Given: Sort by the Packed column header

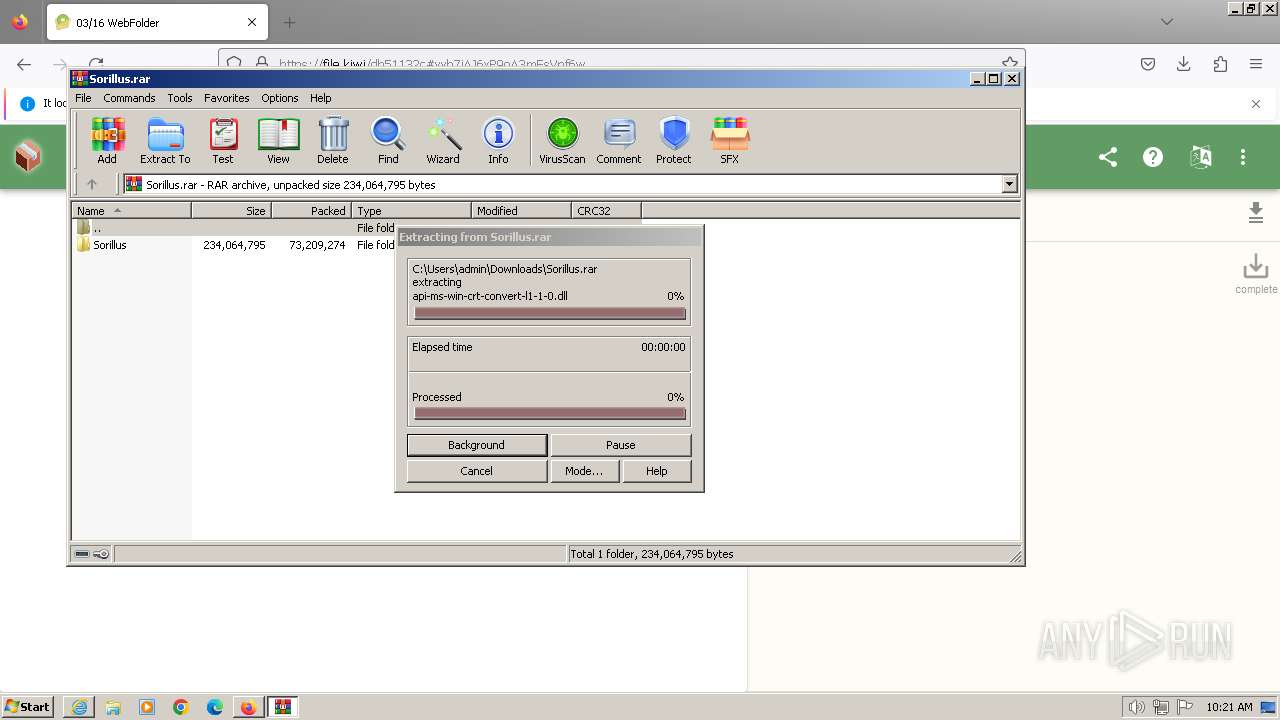Looking at the screenshot, I should coord(312,211).
